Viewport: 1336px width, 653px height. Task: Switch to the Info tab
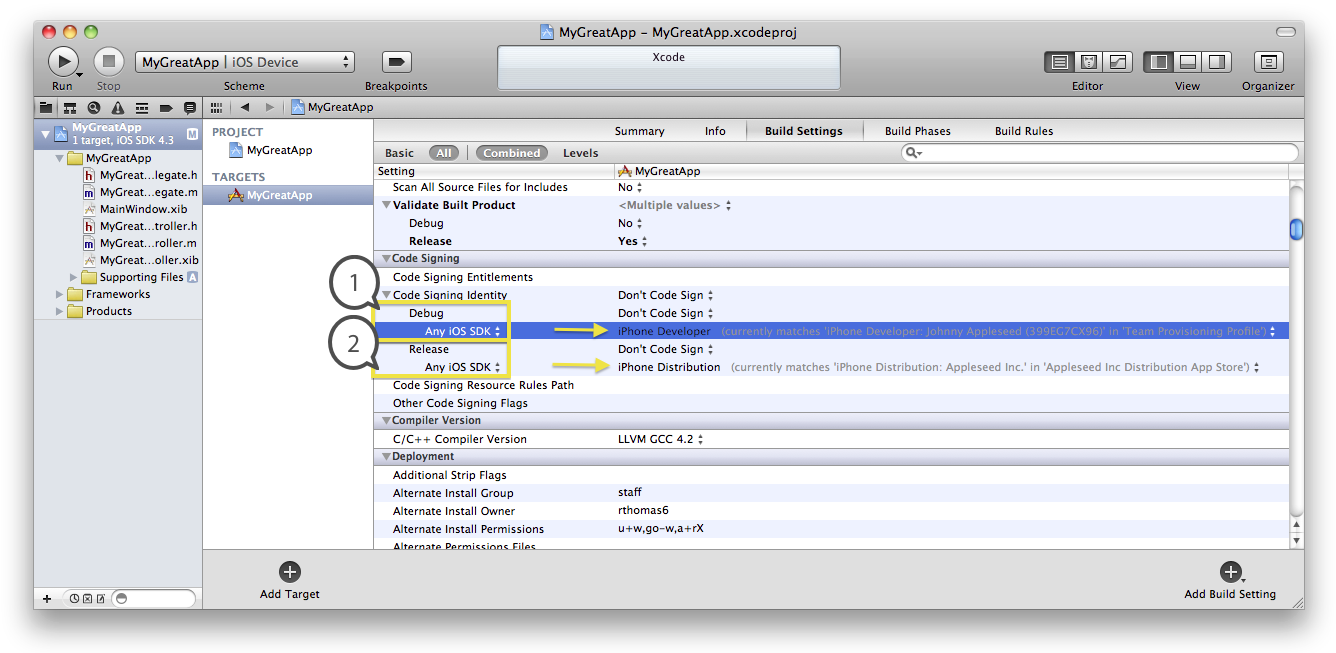pyautogui.click(x=715, y=131)
